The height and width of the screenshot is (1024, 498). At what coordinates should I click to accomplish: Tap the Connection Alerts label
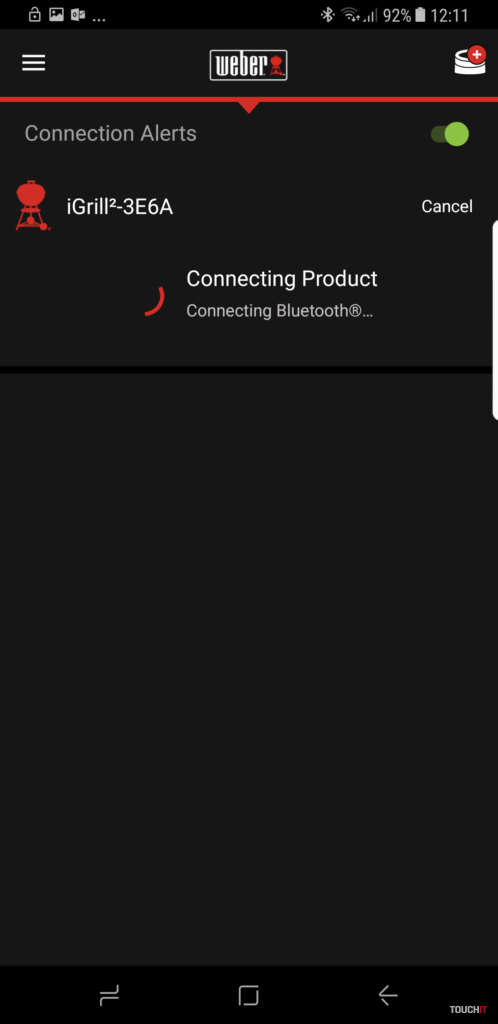point(110,133)
